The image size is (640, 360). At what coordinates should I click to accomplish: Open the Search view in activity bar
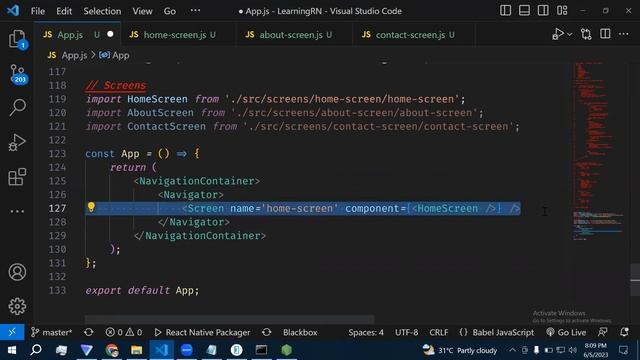pos(17,107)
